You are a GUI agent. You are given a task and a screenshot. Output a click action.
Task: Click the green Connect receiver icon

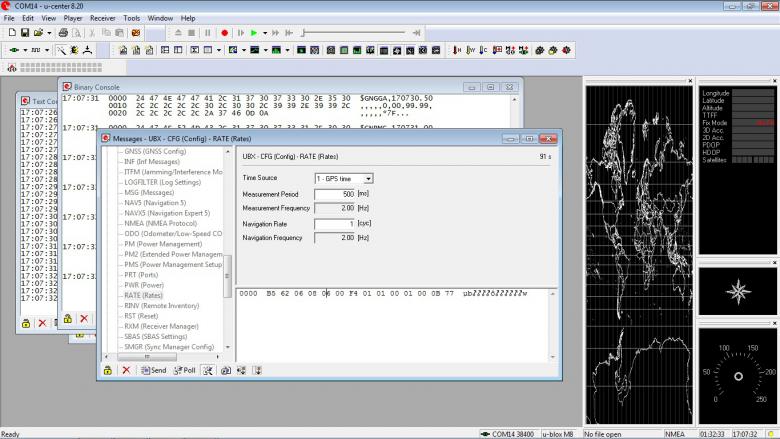tap(14, 50)
